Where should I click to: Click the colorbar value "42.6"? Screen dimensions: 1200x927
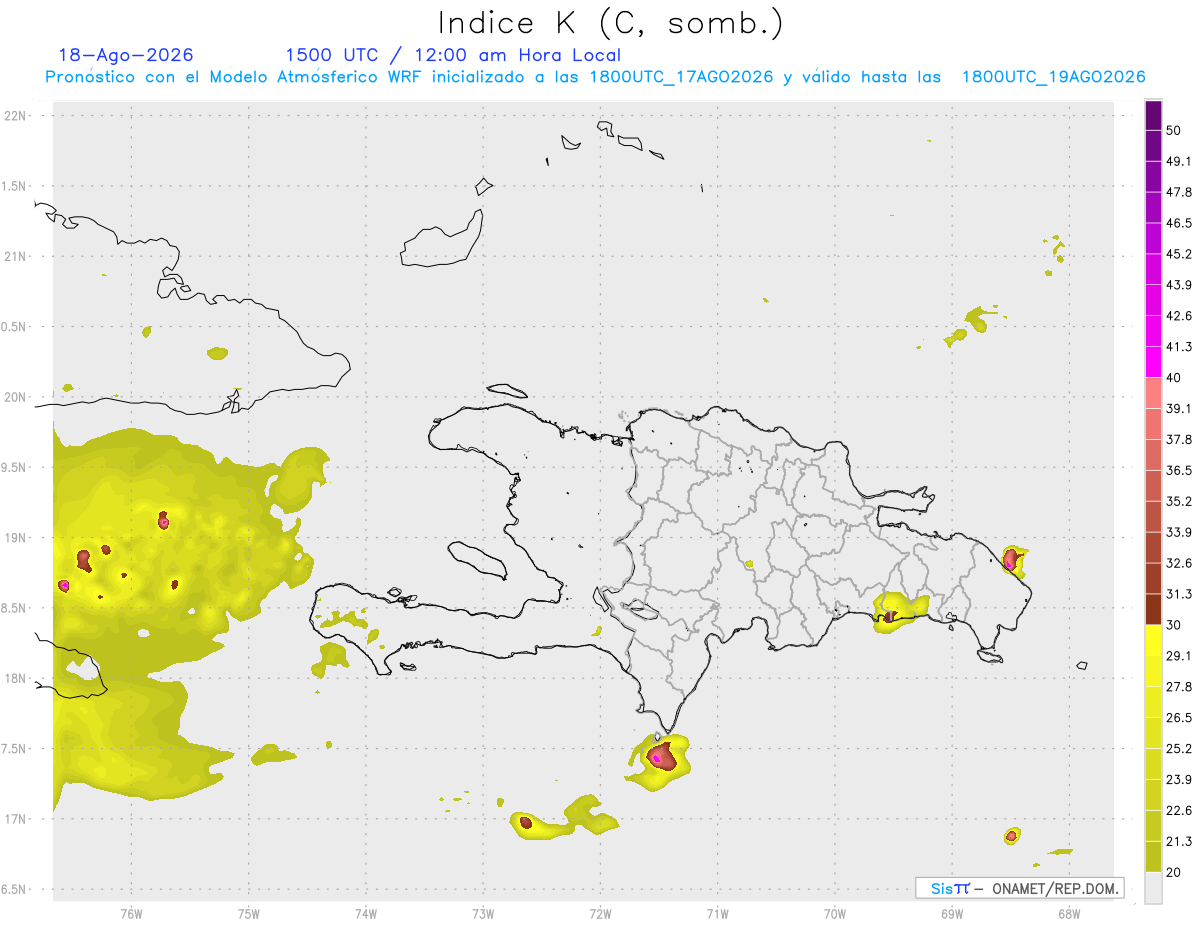pyautogui.click(x=1179, y=316)
